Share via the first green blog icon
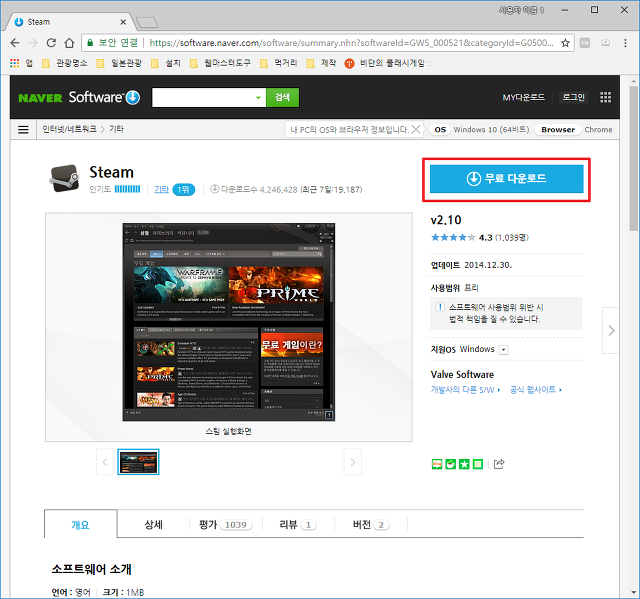This screenshot has width=640, height=599. pyautogui.click(x=437, y=464)
